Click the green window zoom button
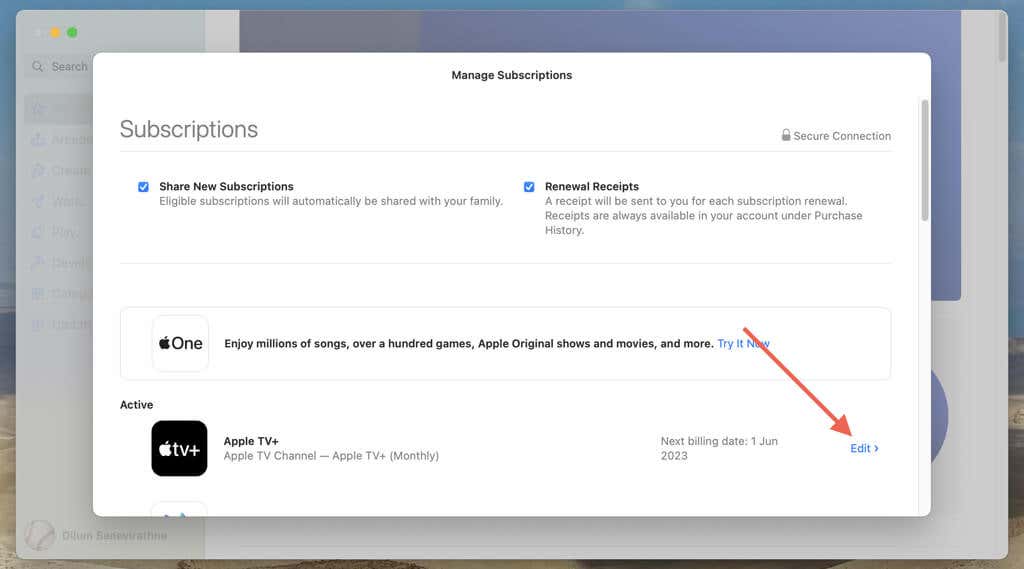 [x=72, y=33]
